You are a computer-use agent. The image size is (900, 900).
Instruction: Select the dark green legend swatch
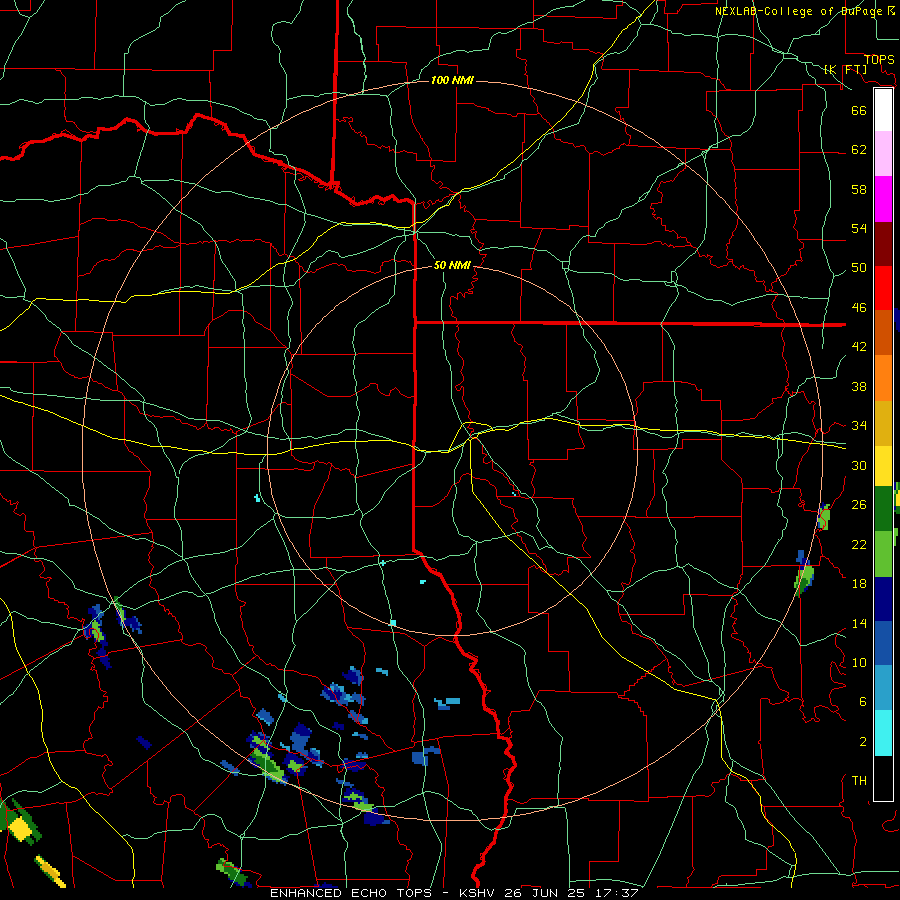click(883, 510)
